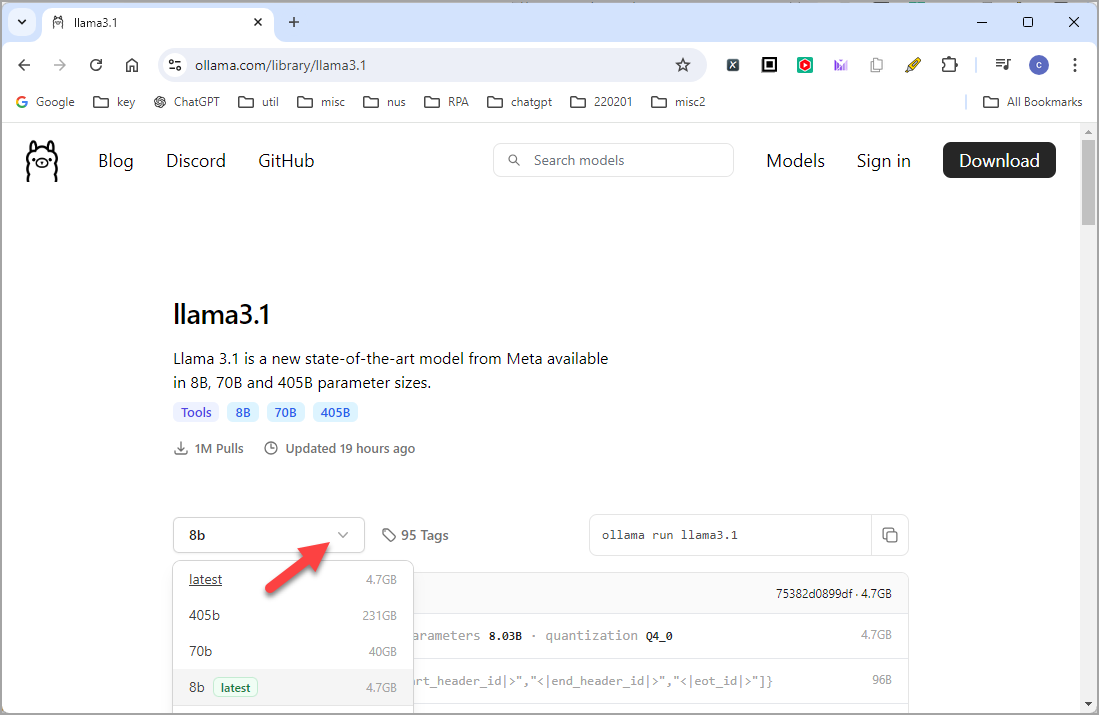
Task: Click the page vertical scrollbar thumb
Action: tap(1088, 182)
